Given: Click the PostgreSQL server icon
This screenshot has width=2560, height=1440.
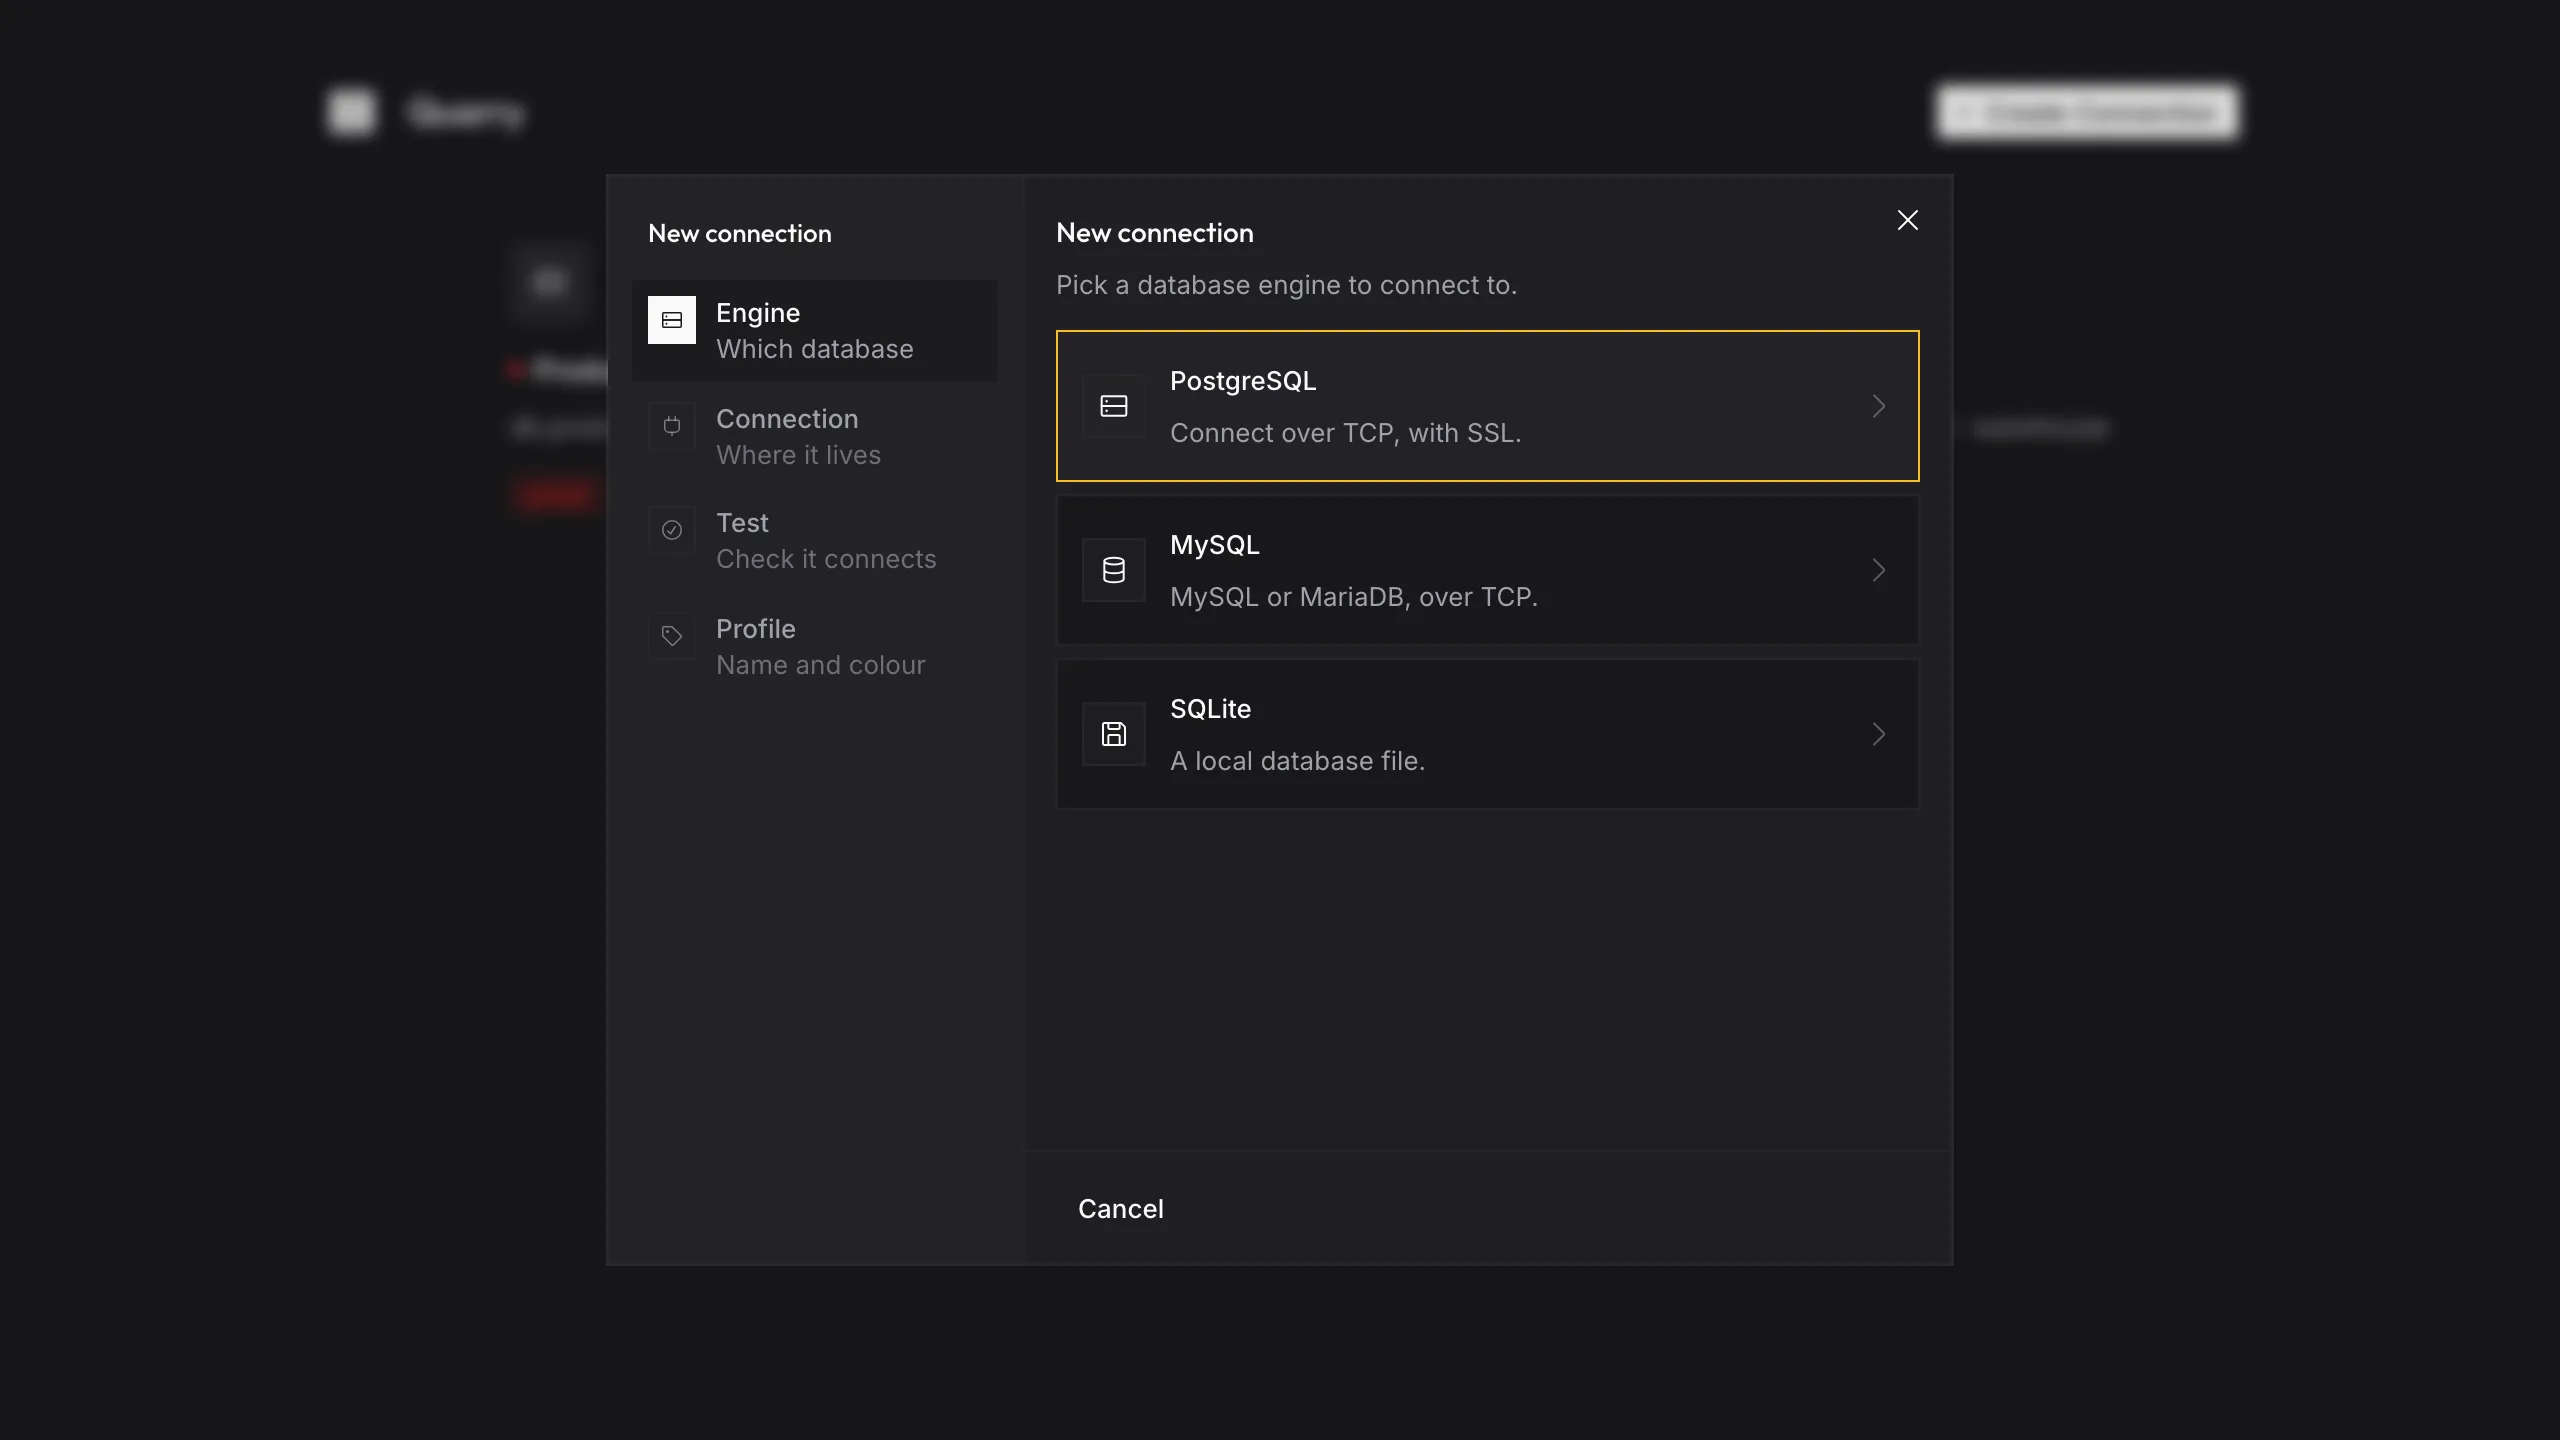Looking at the screenshot, I should click(1114, 406).
